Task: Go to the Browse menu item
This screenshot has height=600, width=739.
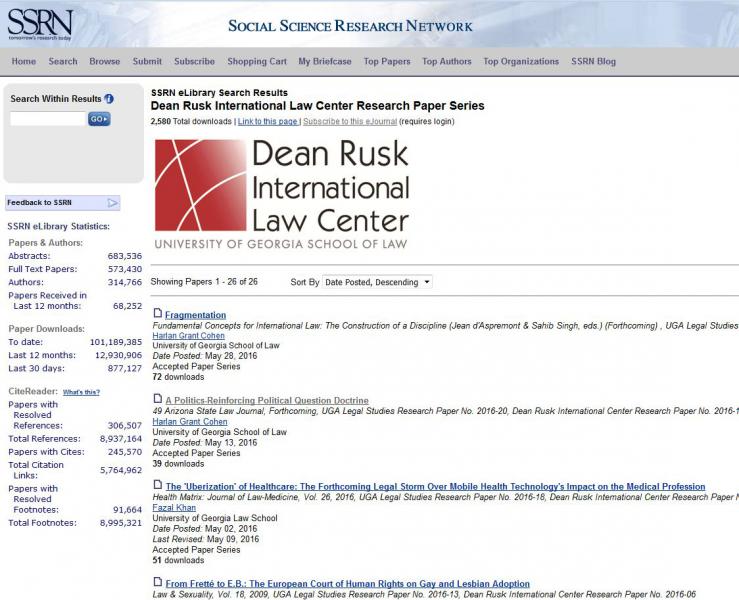Action: 104,61
